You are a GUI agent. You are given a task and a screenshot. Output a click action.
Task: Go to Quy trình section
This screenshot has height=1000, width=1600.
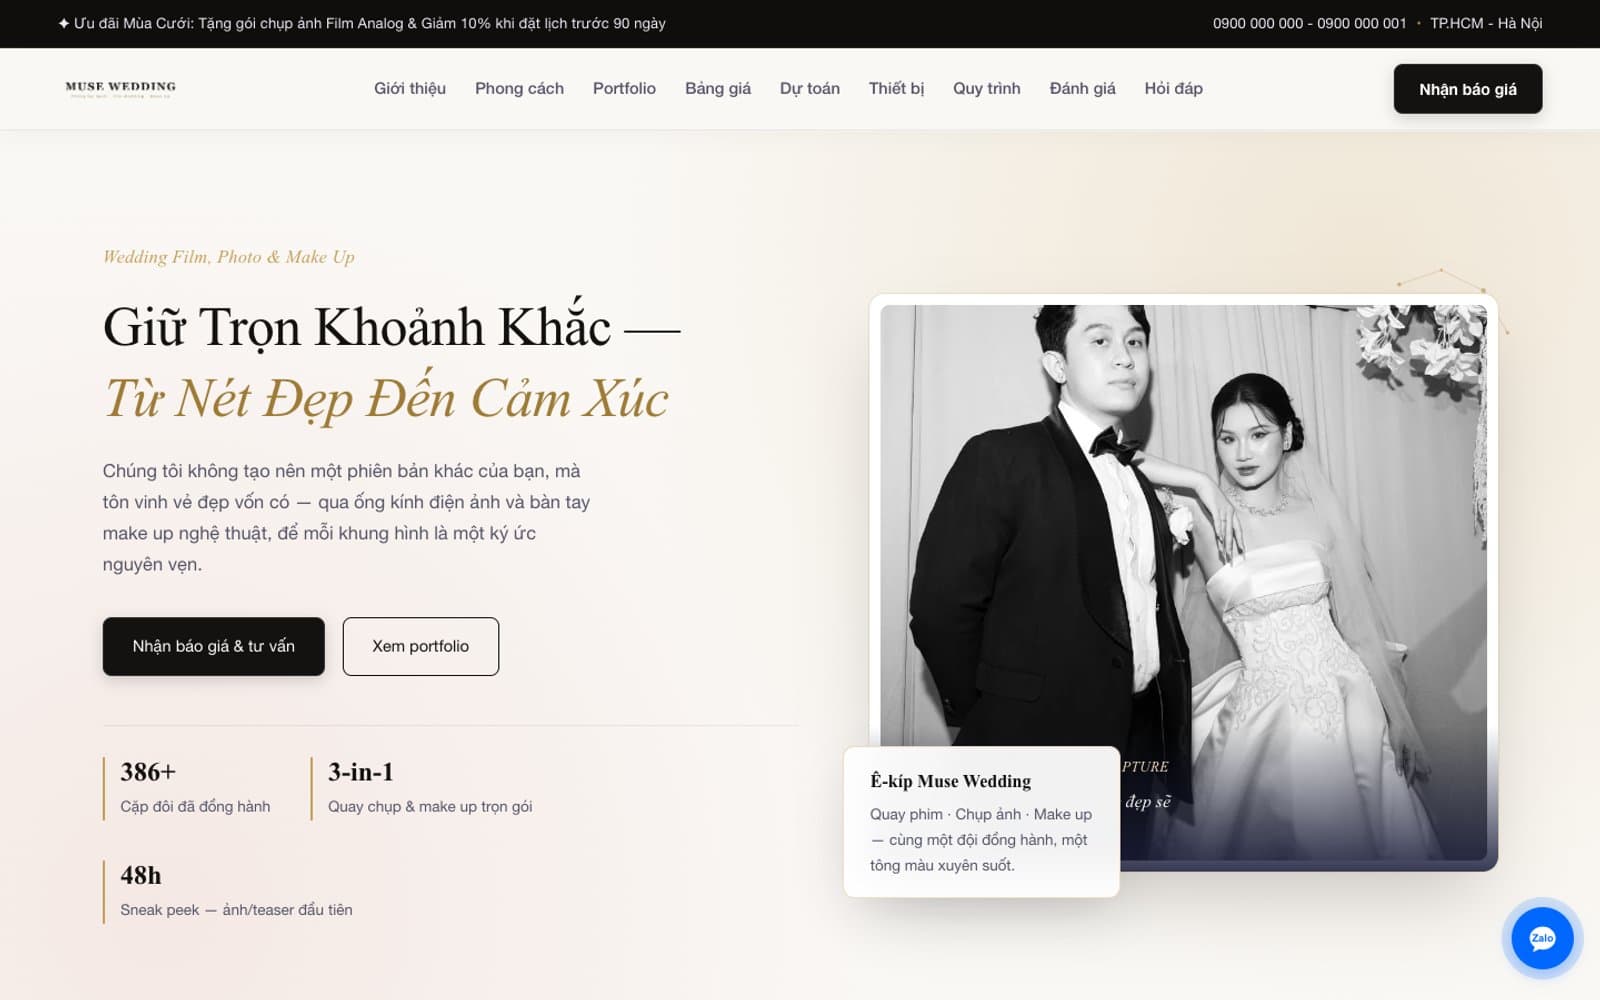tap(987, 89)
